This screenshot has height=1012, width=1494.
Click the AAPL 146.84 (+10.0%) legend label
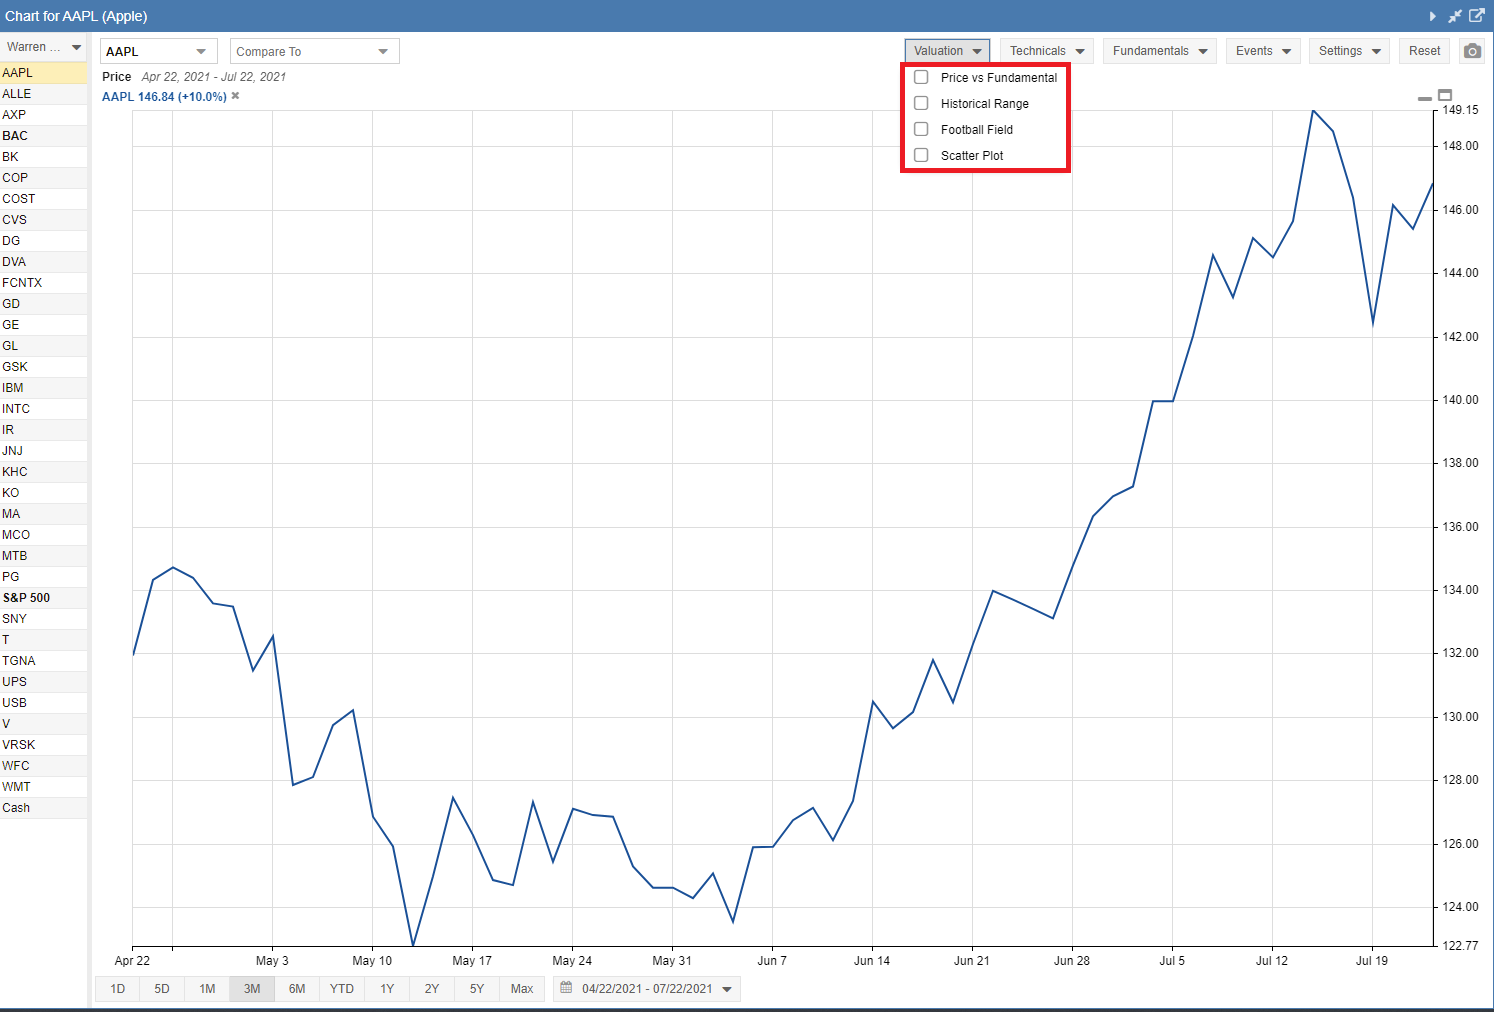[164, 97]
